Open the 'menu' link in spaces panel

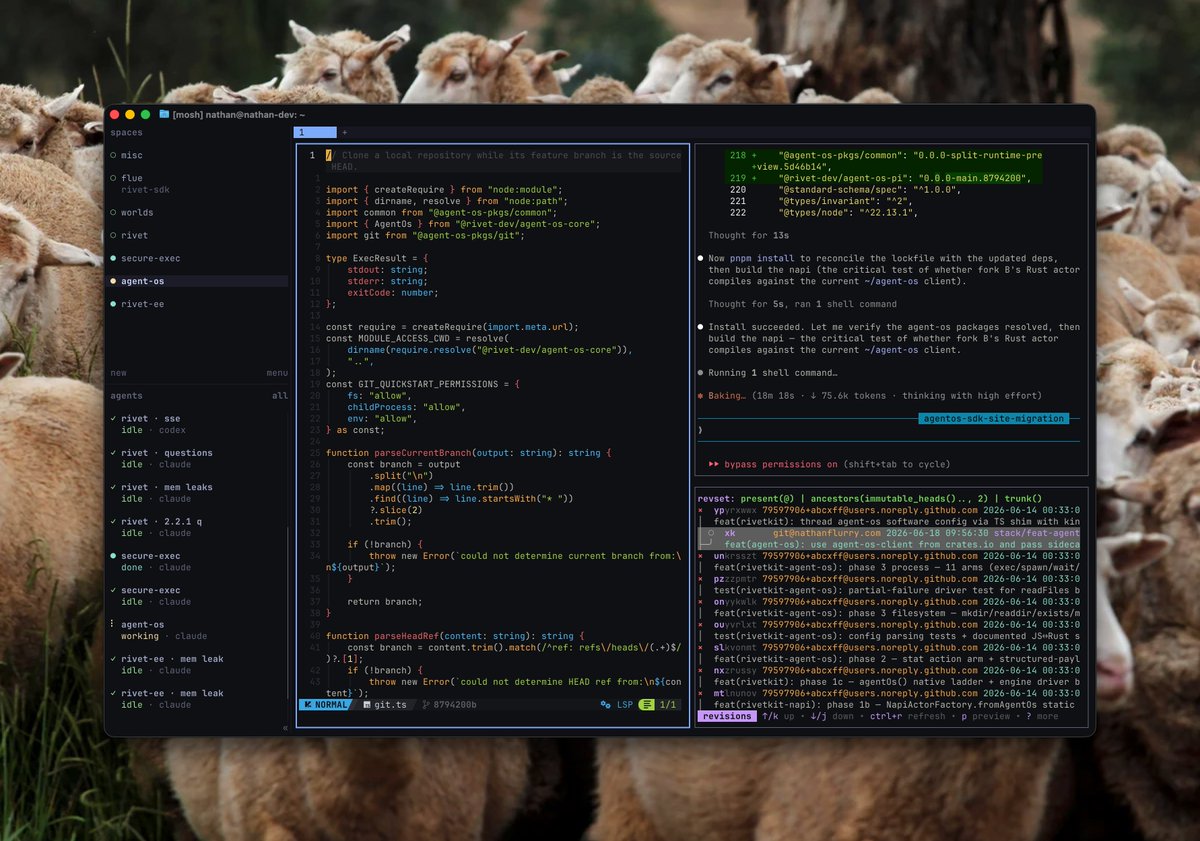277,373
